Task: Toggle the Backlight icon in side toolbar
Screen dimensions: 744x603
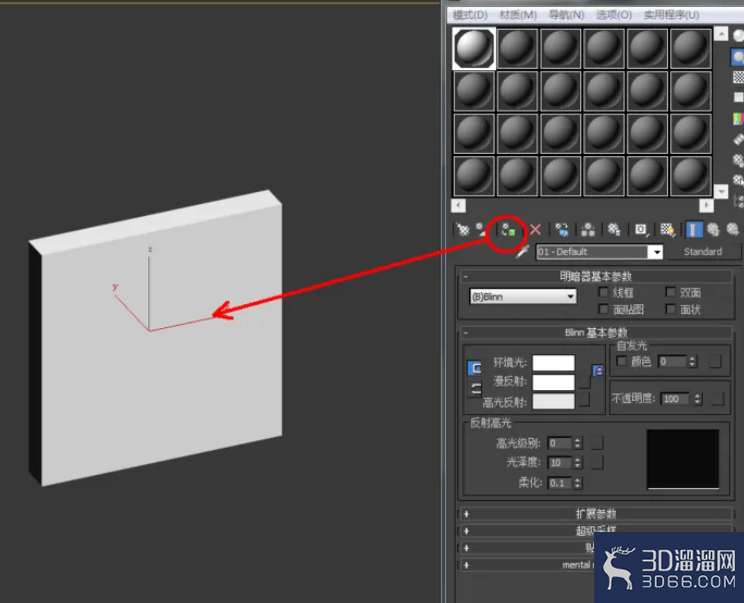Action: pos(738,57)
